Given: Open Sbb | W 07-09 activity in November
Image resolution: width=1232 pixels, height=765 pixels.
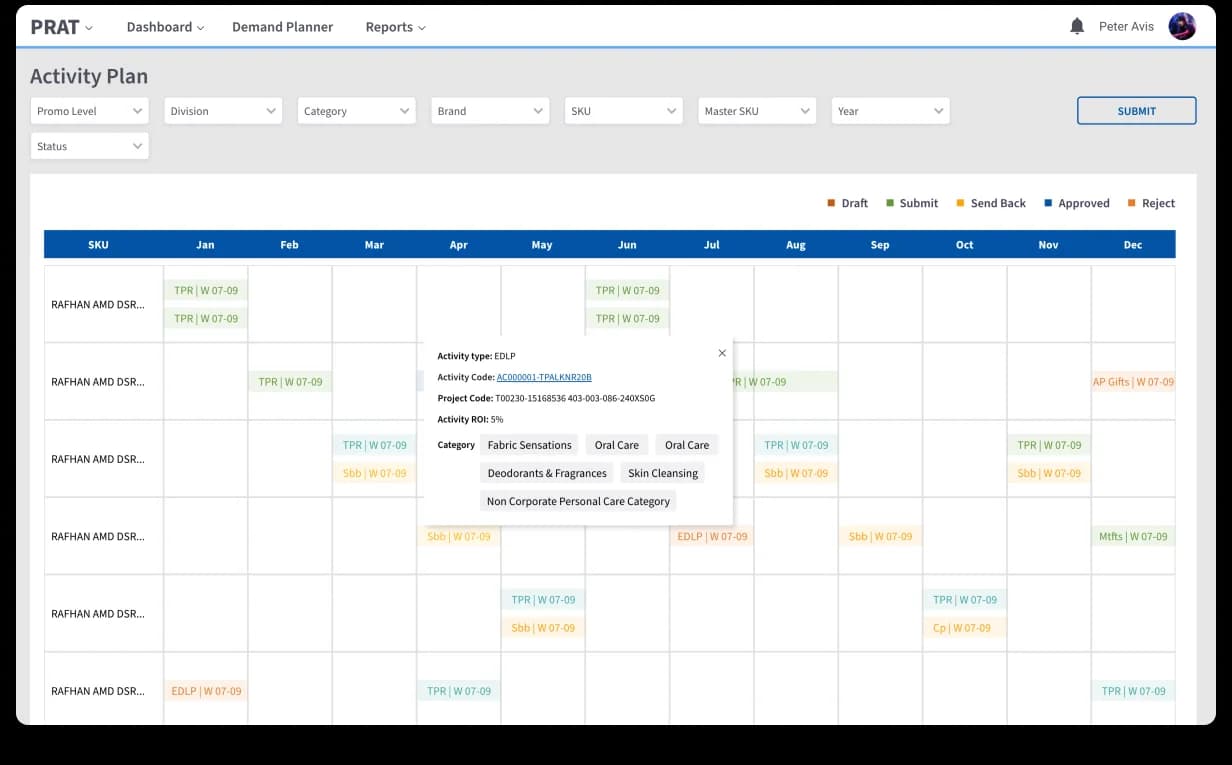Looking at the screenshot, I should [x=1048, y=473].
